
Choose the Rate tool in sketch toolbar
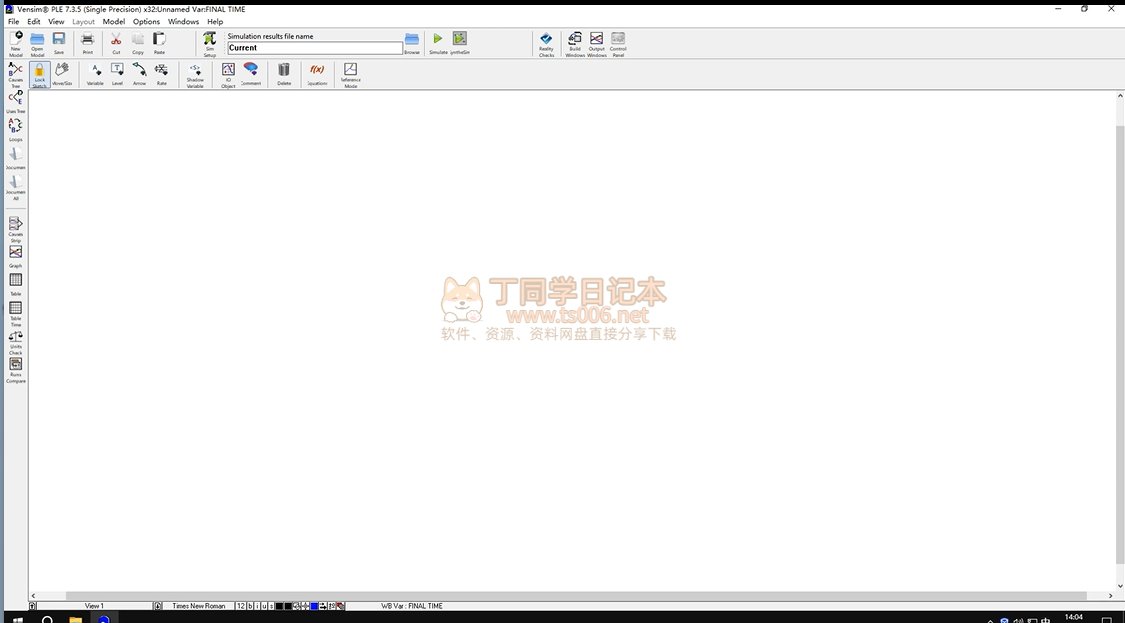tap(161, 73)
